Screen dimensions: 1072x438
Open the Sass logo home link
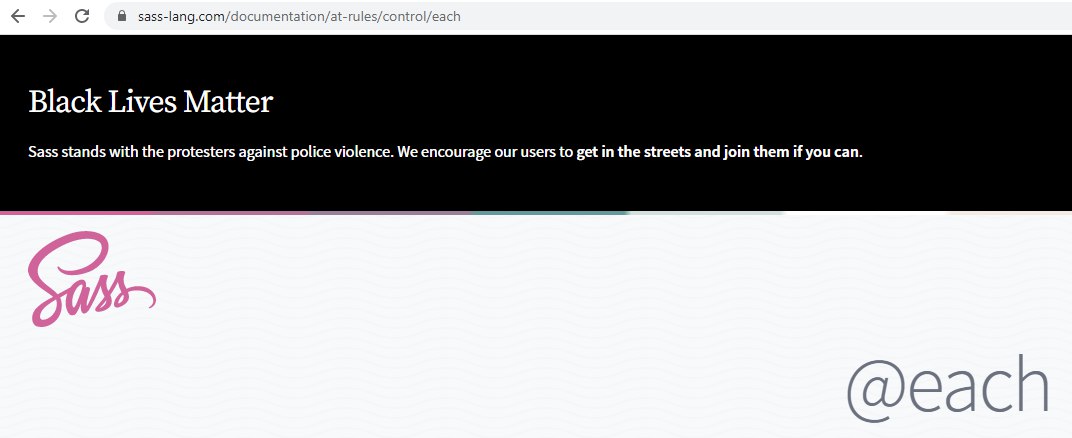tap(92, 279)
